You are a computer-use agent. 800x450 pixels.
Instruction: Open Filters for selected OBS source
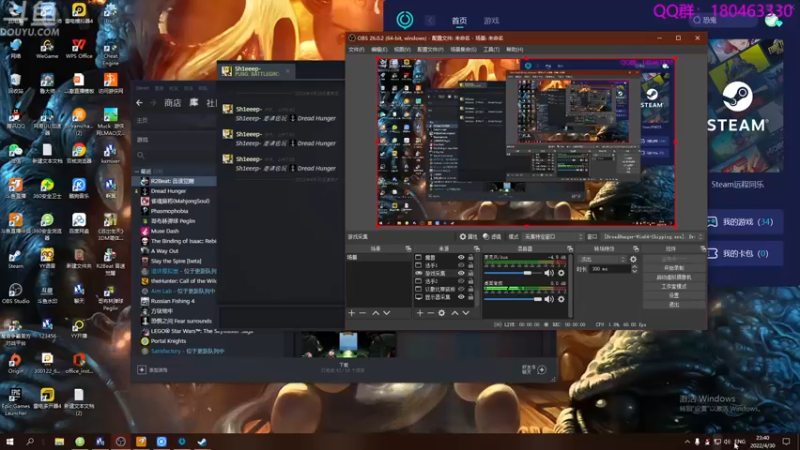(x=492, y=237)
